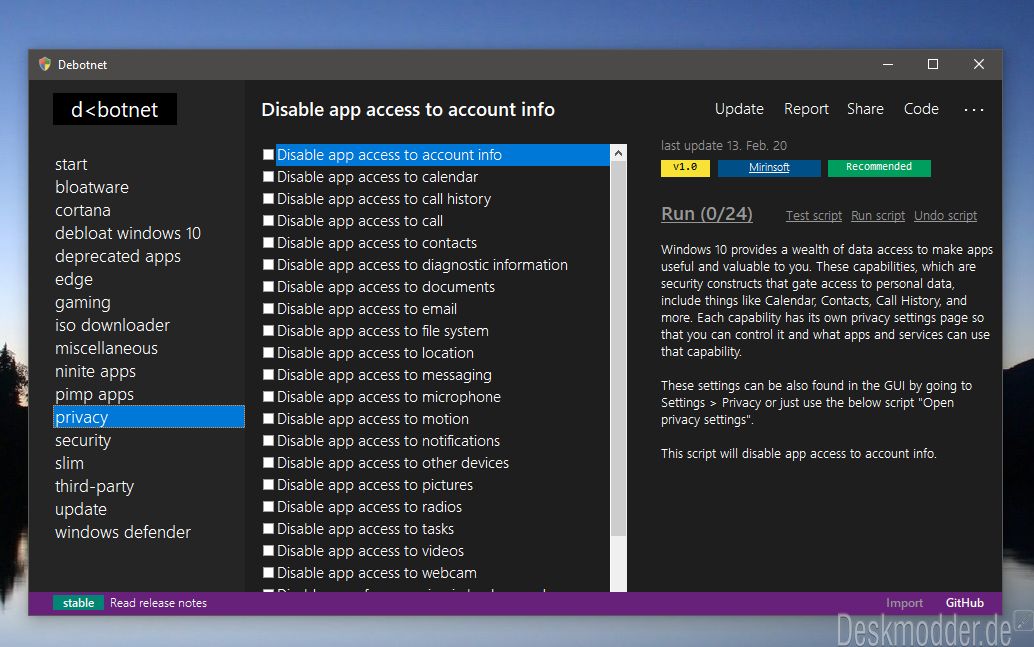Click the 'Test script' link

point(814,216)
